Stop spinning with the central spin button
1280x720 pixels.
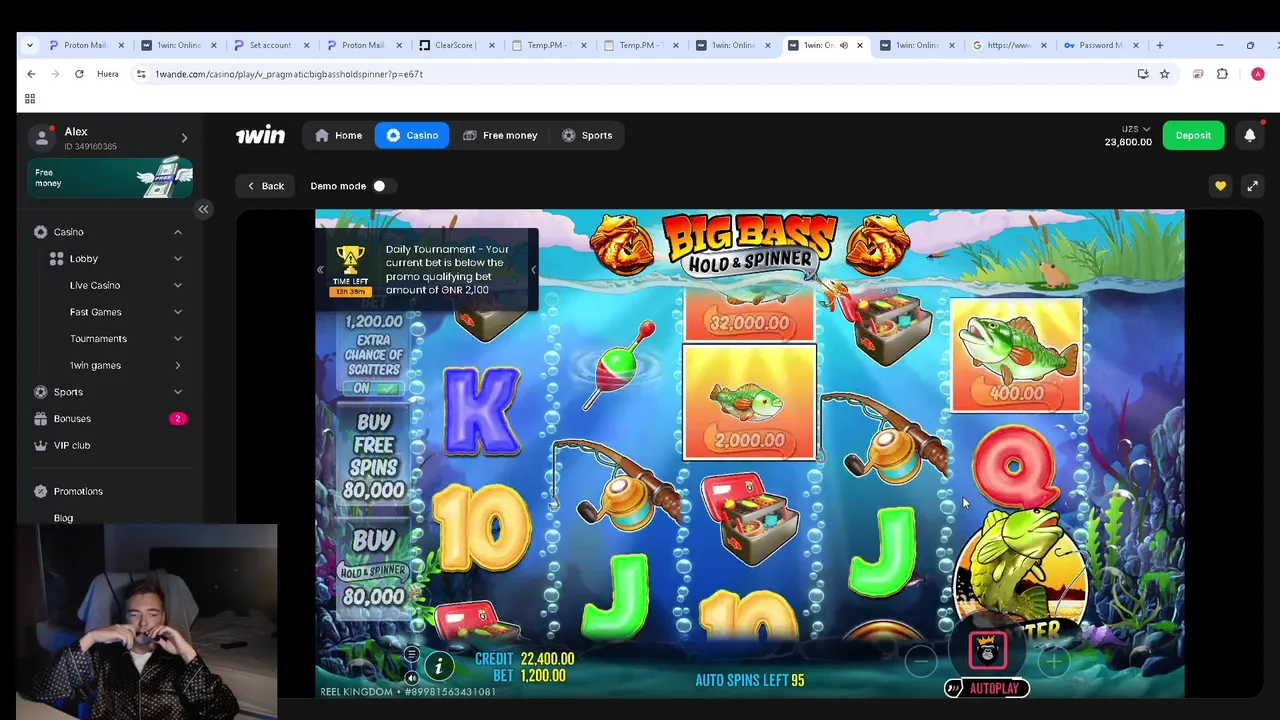point(987,651)
